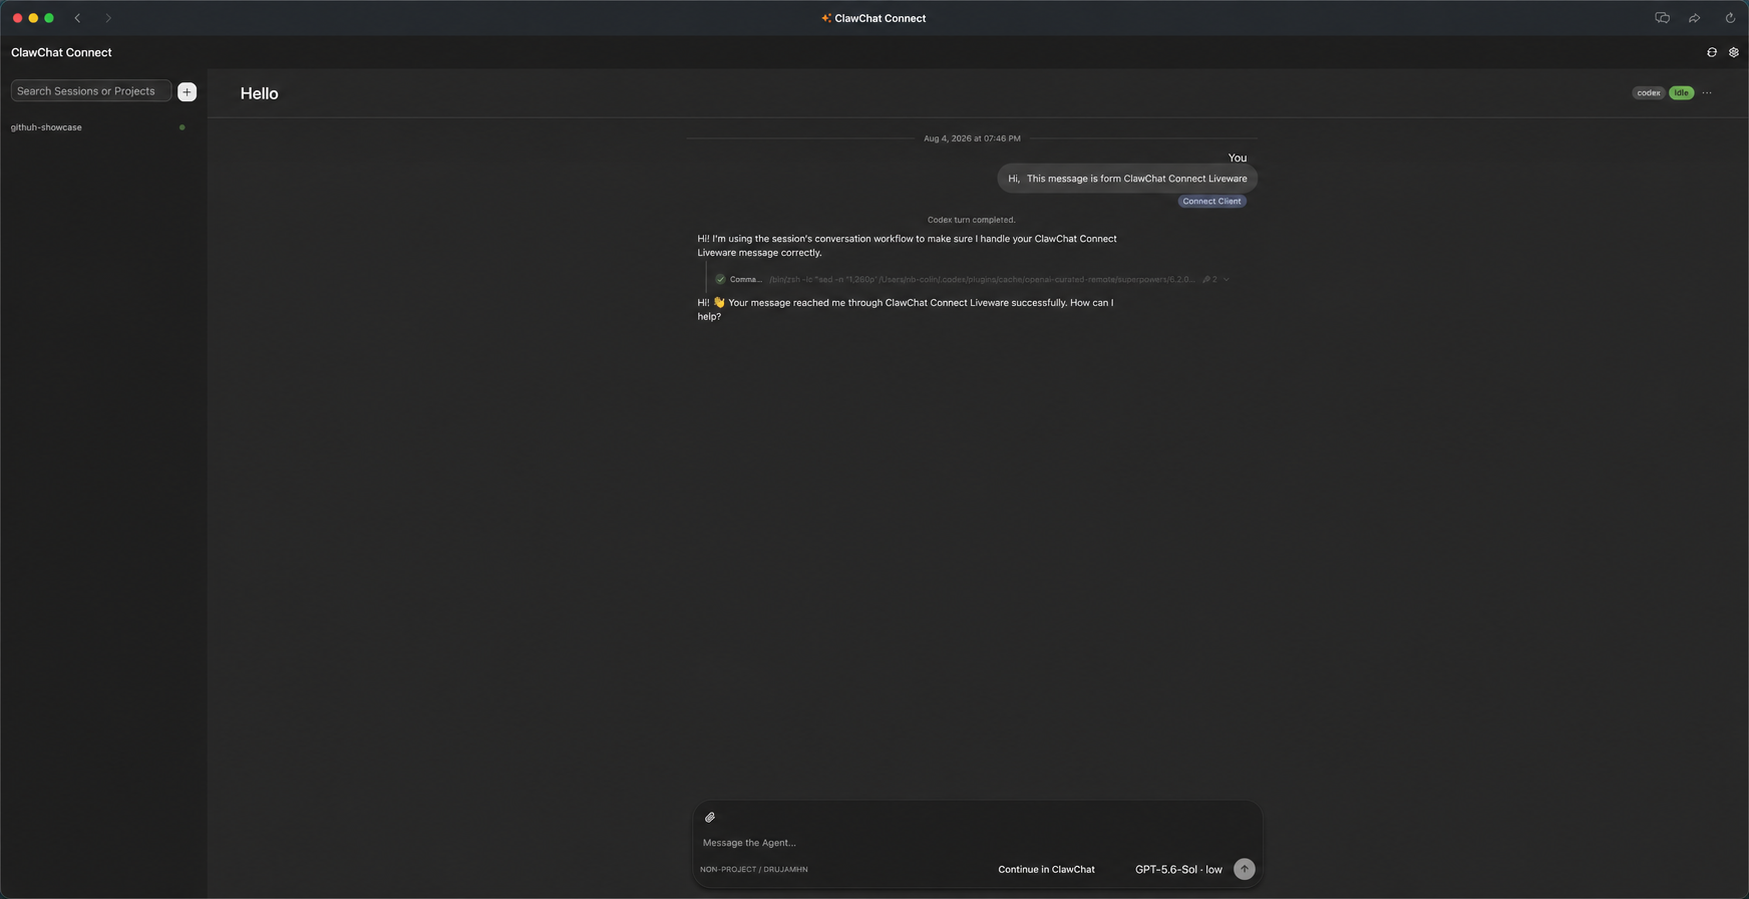1749x899 pixels.
Task: Click the ClawChat Connect sidebar header
Action: point(61,52)
